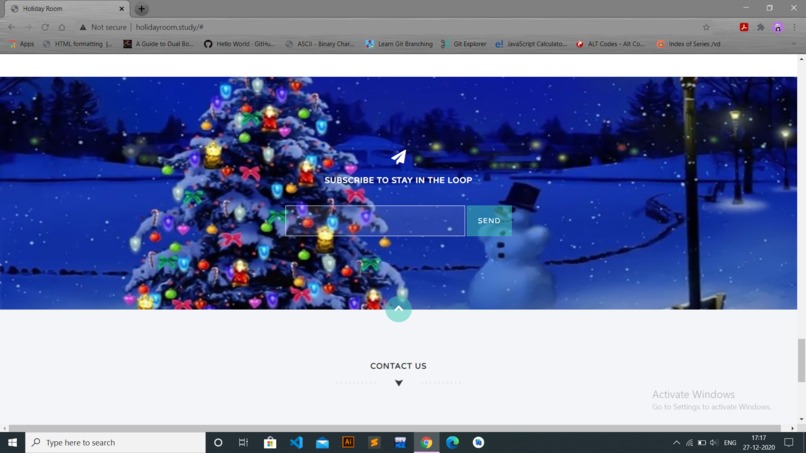
Task: Open the round W app on the taskbar
Action: pyautogui.click(x=479, y=442)
